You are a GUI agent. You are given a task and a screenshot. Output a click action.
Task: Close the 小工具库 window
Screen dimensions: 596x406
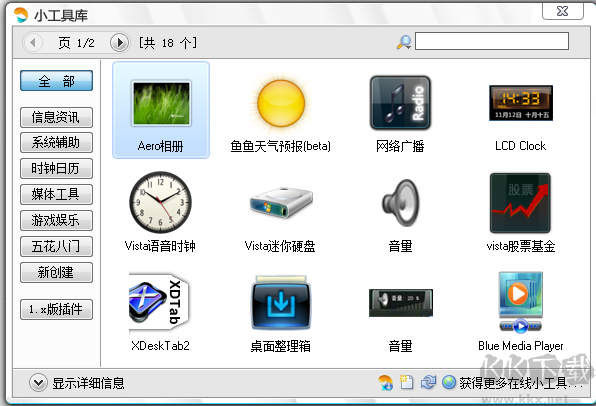[563, 11]
